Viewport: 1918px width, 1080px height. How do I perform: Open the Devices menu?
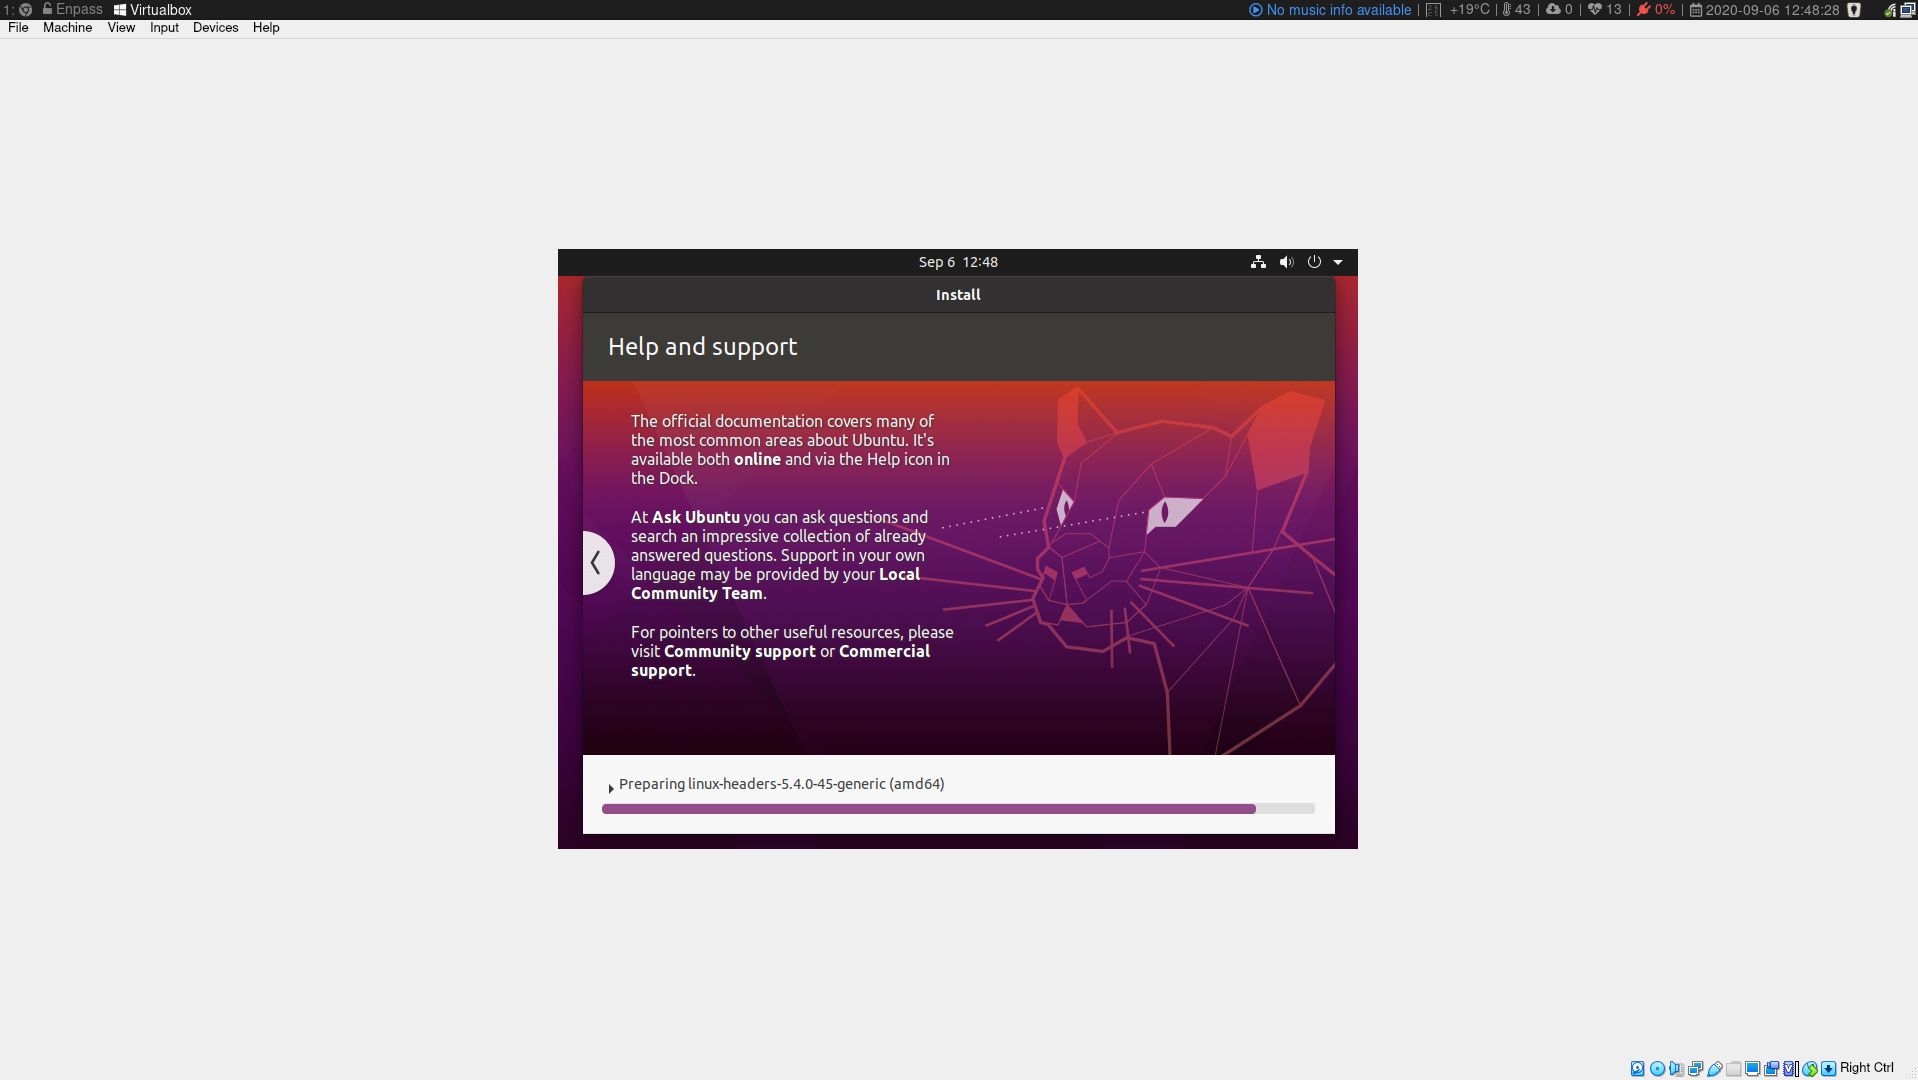pos(215,27)
